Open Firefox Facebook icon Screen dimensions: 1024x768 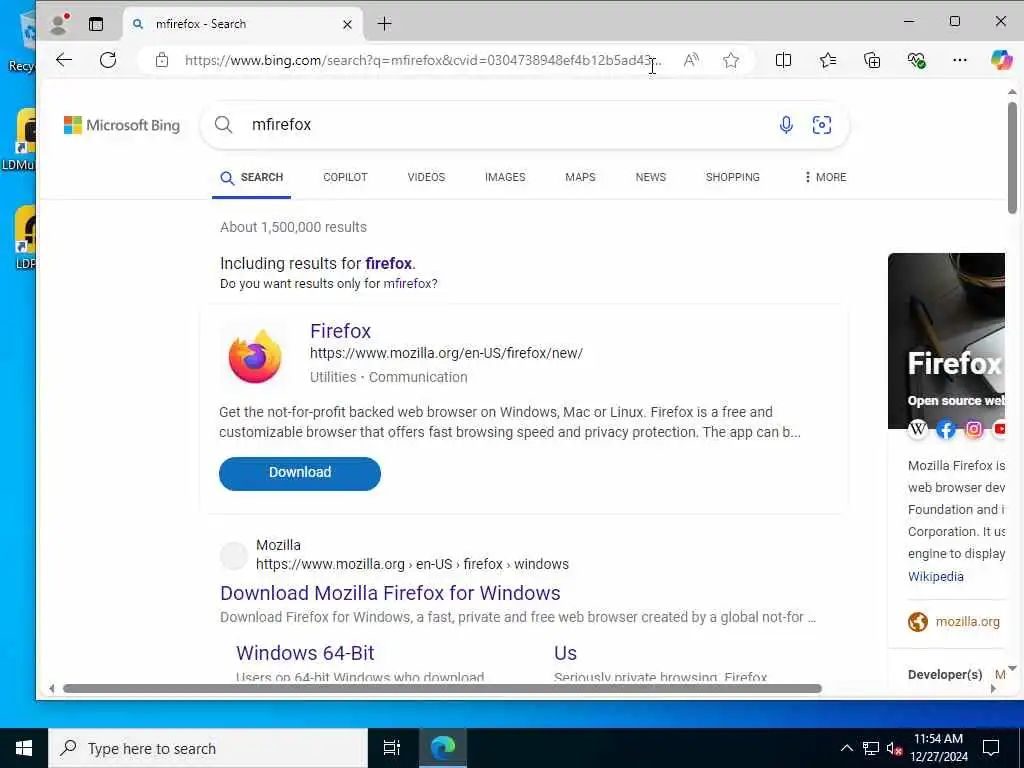[x=946, y=429]
